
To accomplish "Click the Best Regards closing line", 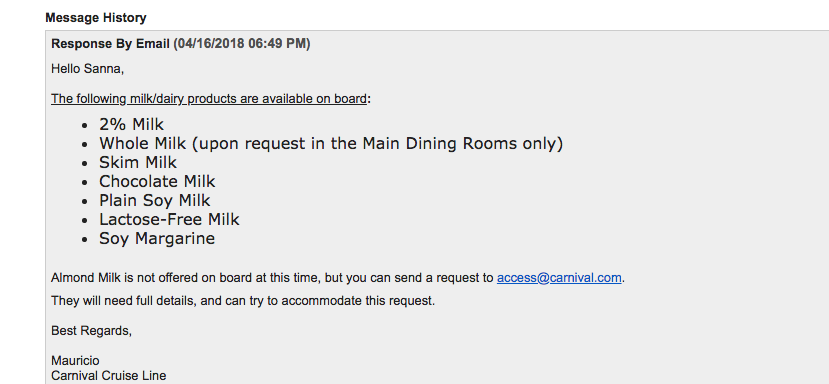I will tap(91, 331).
